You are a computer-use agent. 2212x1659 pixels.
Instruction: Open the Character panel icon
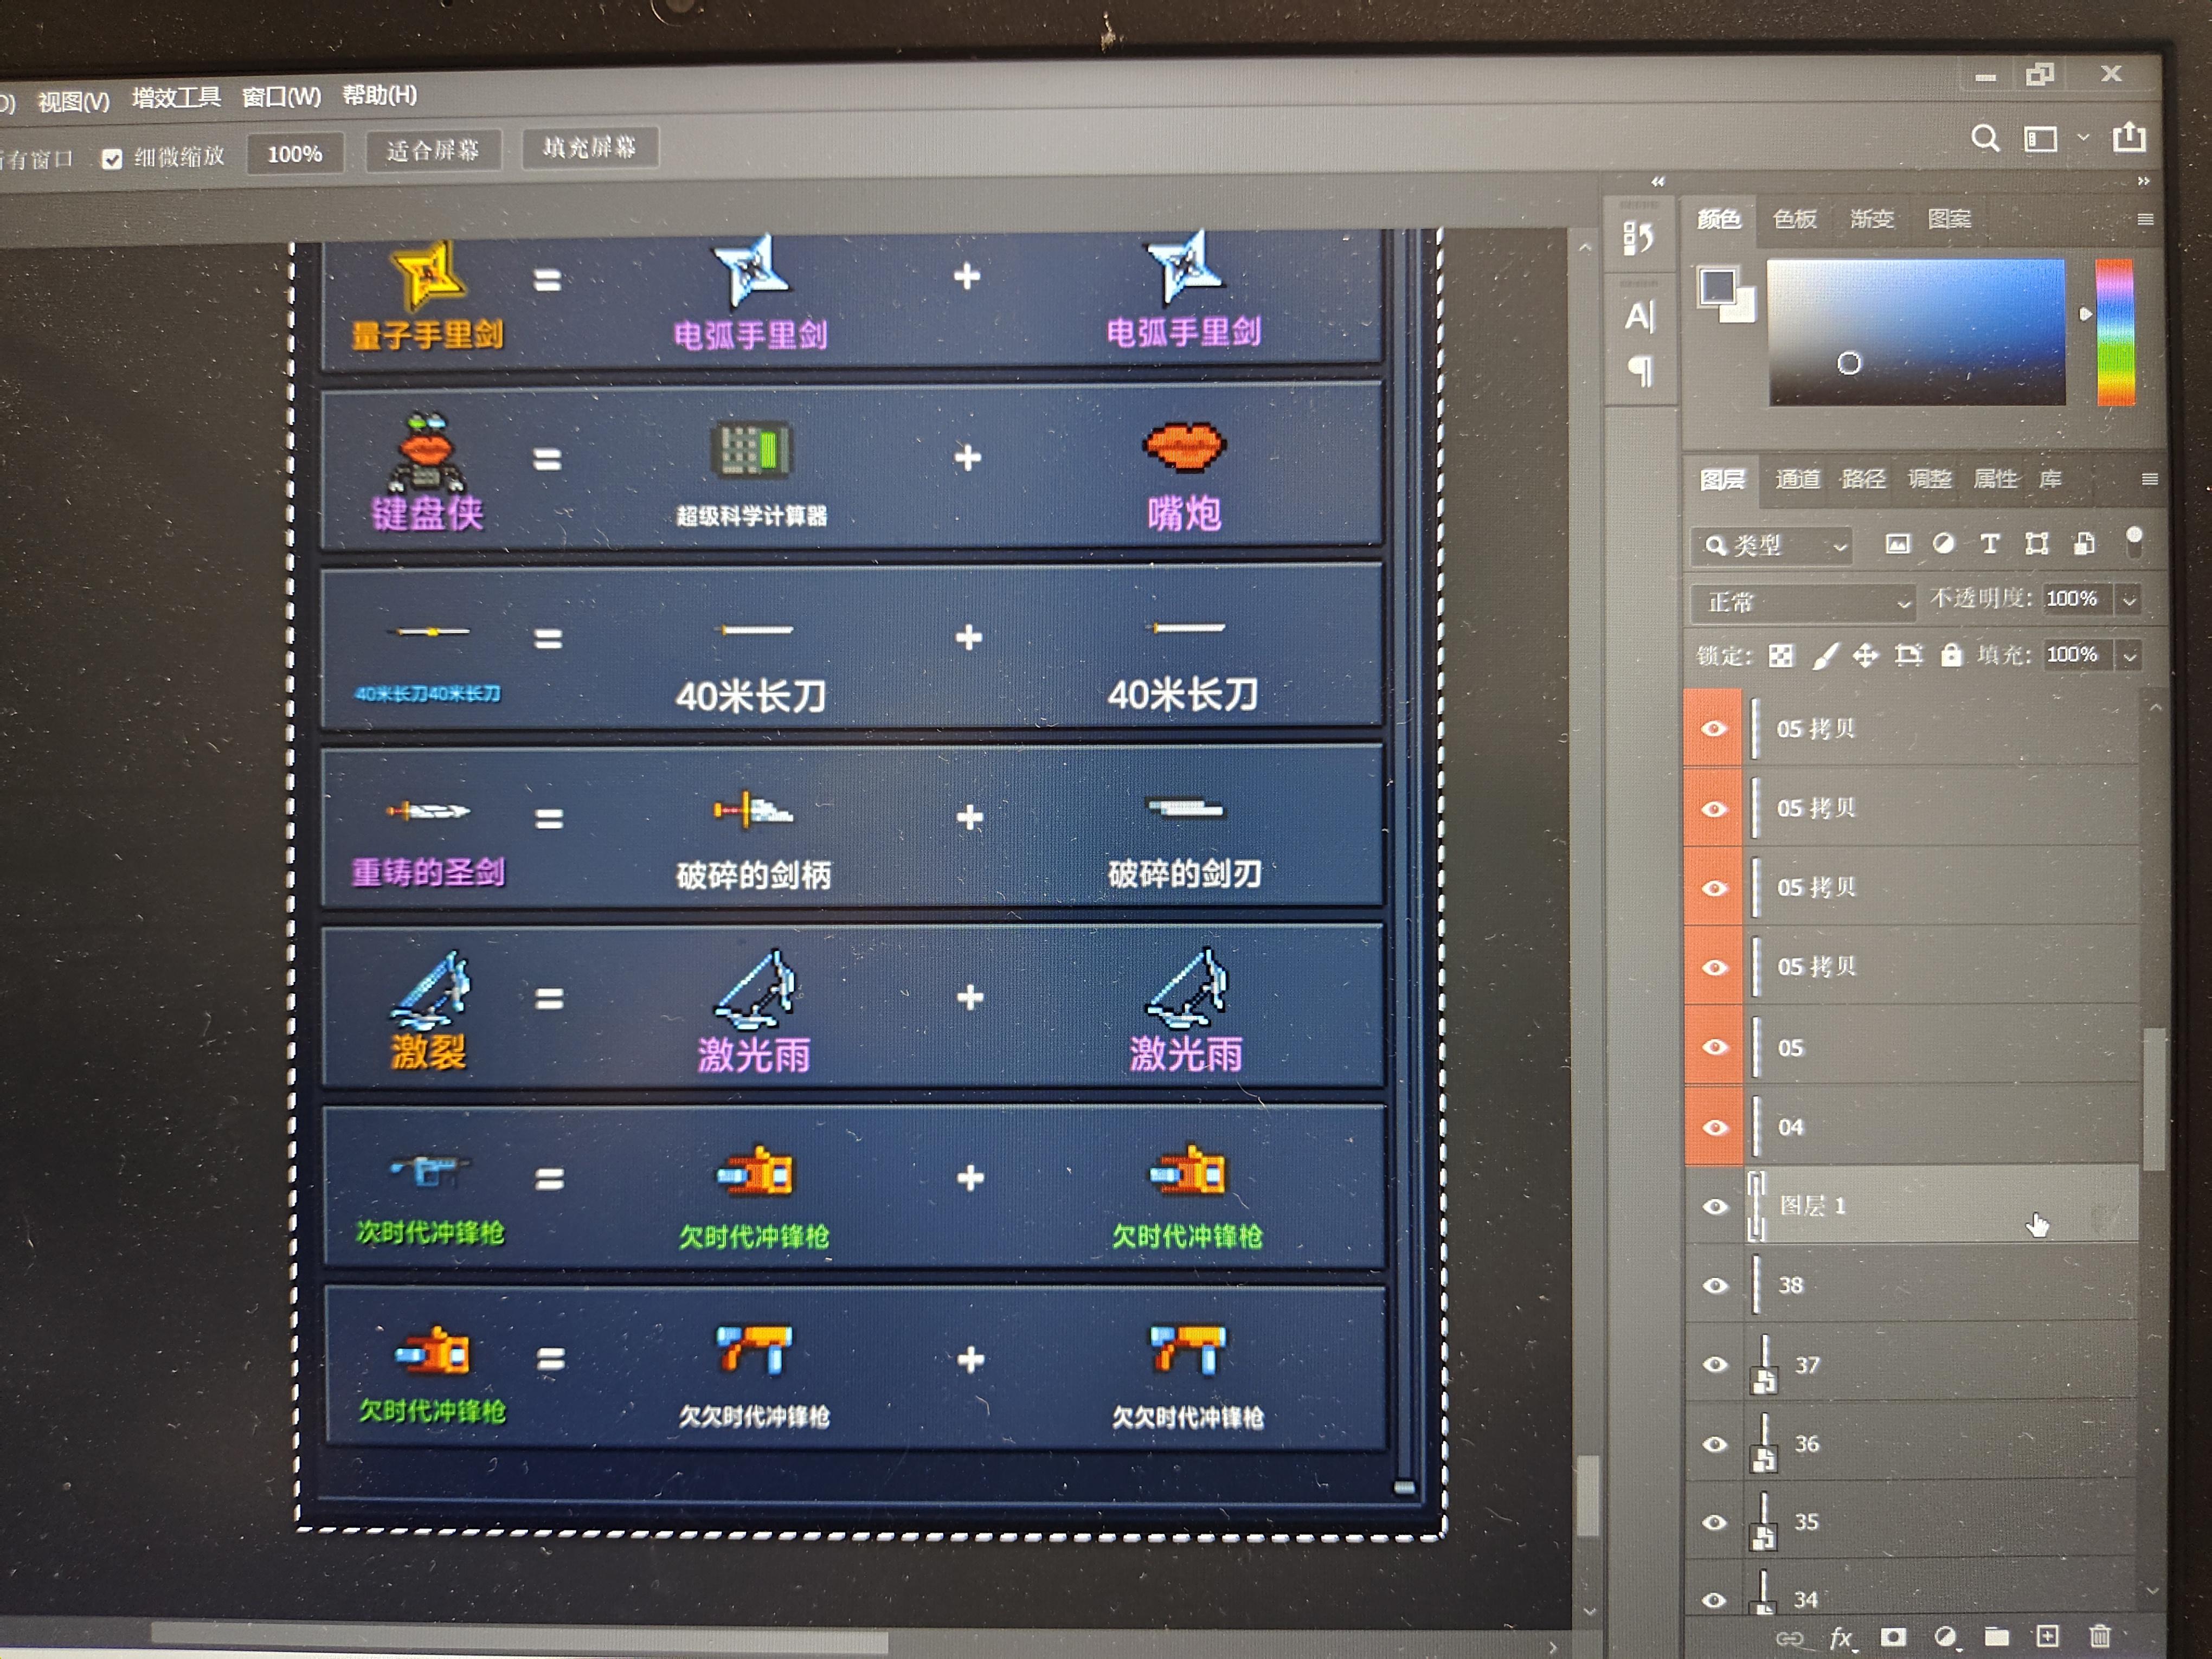click(x=1640, y=316)
